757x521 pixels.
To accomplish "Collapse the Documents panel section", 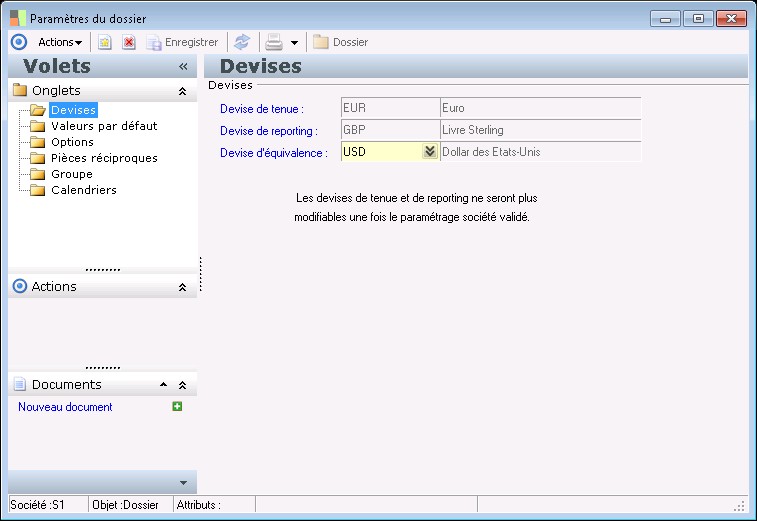I will 182,385.
